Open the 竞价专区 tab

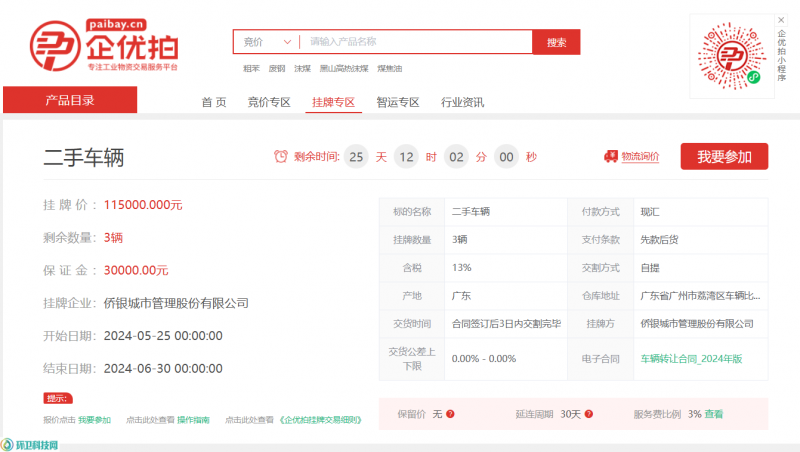point(269,102)
